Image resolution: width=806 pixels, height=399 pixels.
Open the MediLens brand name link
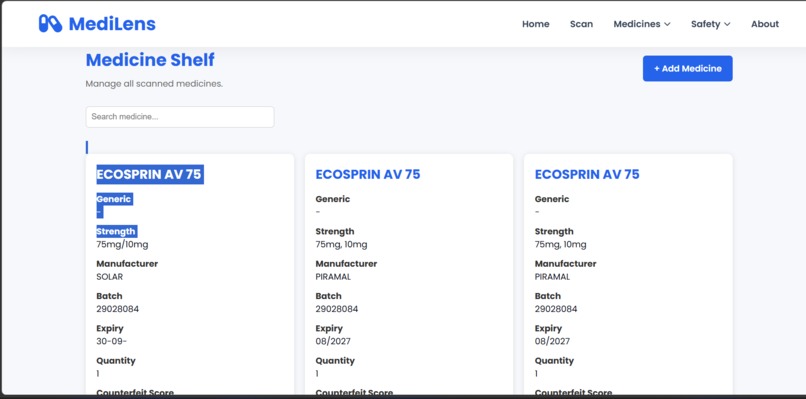point(112,24)
